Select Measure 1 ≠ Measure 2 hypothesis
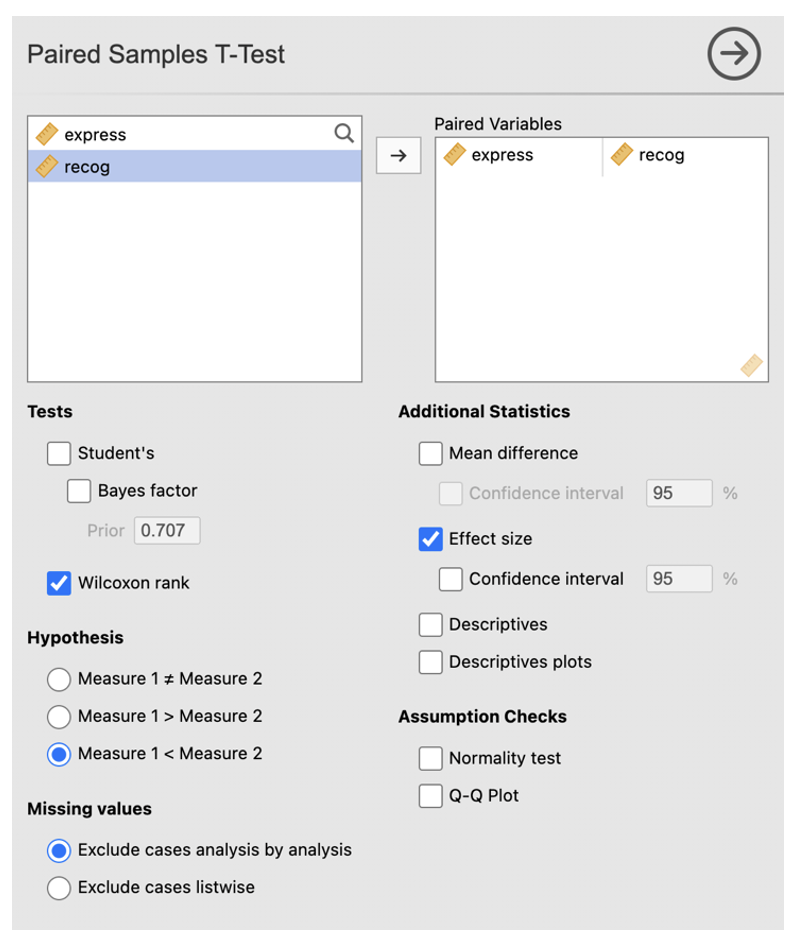 [59, 679]
